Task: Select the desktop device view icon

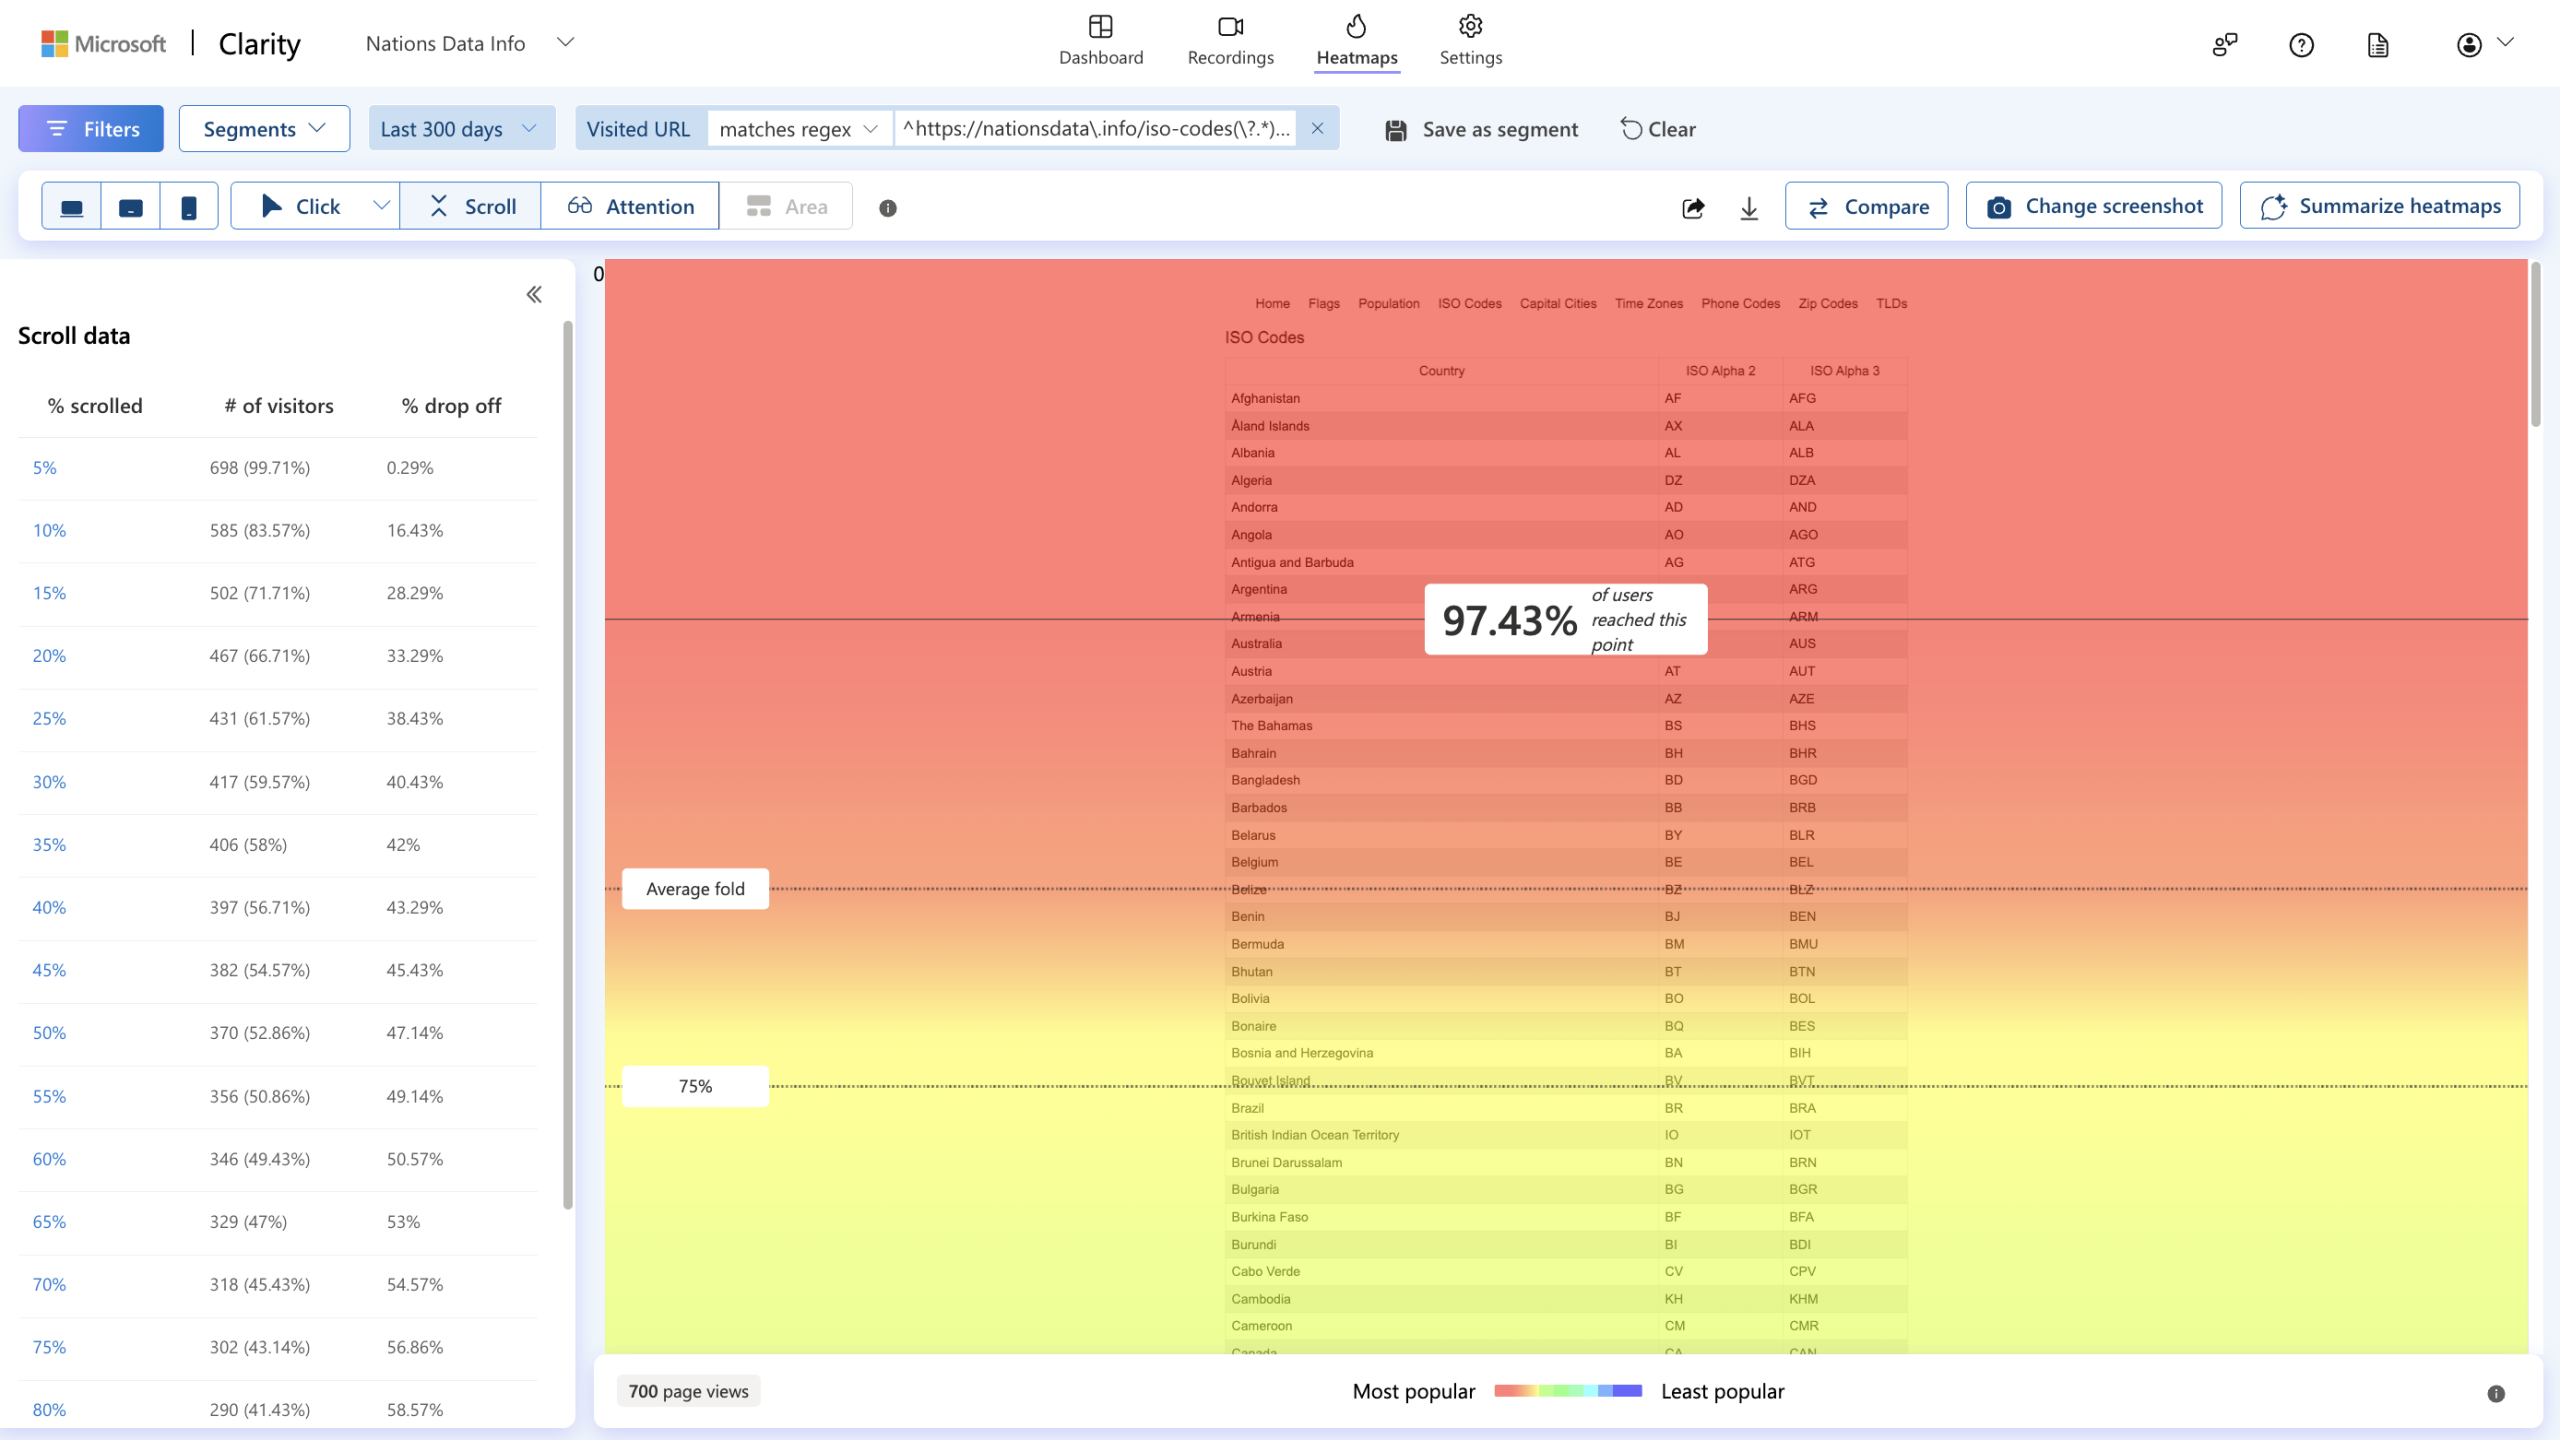Action: click(71, 207)
